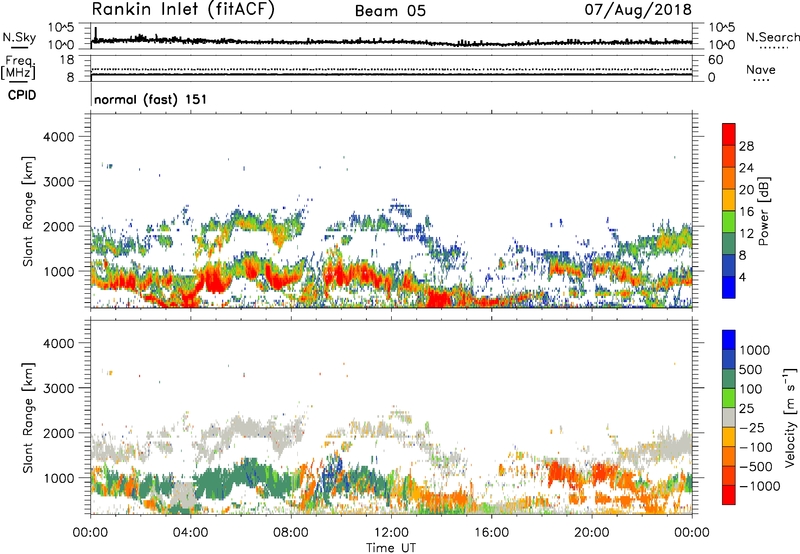Click the '16:00' time axis tick label
The width and height of the screenshot is (800, 554).
point(491,533)
